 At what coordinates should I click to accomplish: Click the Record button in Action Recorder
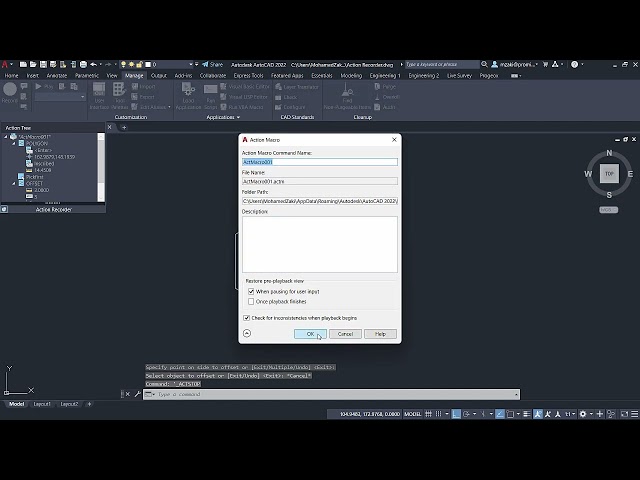tap(9, 93)
